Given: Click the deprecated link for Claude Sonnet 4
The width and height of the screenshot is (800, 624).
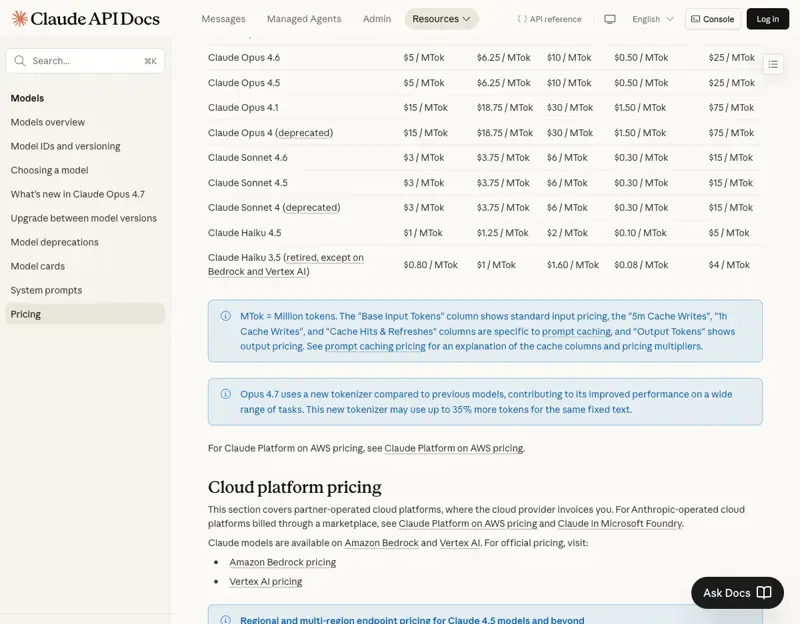Looking at the screenshot, I should [311, 208].
